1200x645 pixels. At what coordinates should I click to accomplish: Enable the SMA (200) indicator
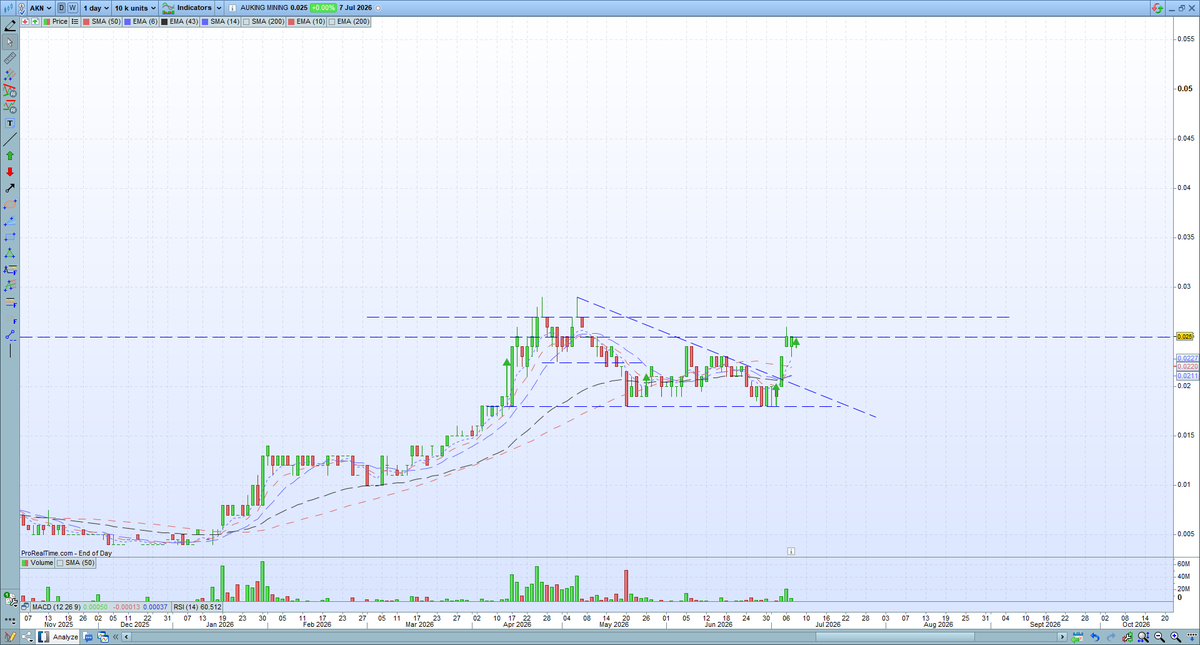tap(263, 22)
